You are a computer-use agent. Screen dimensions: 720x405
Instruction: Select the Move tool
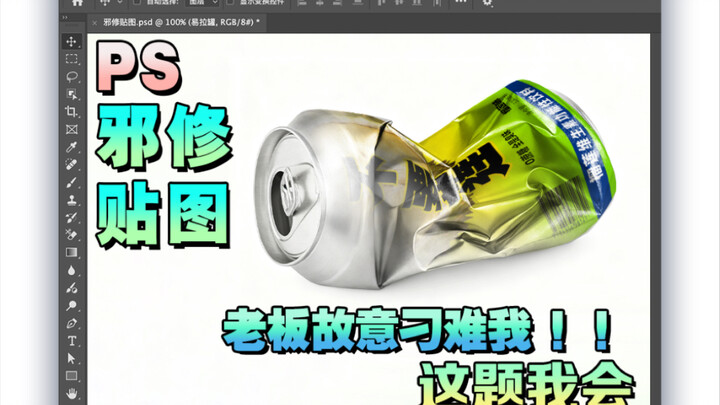(71, 41)
